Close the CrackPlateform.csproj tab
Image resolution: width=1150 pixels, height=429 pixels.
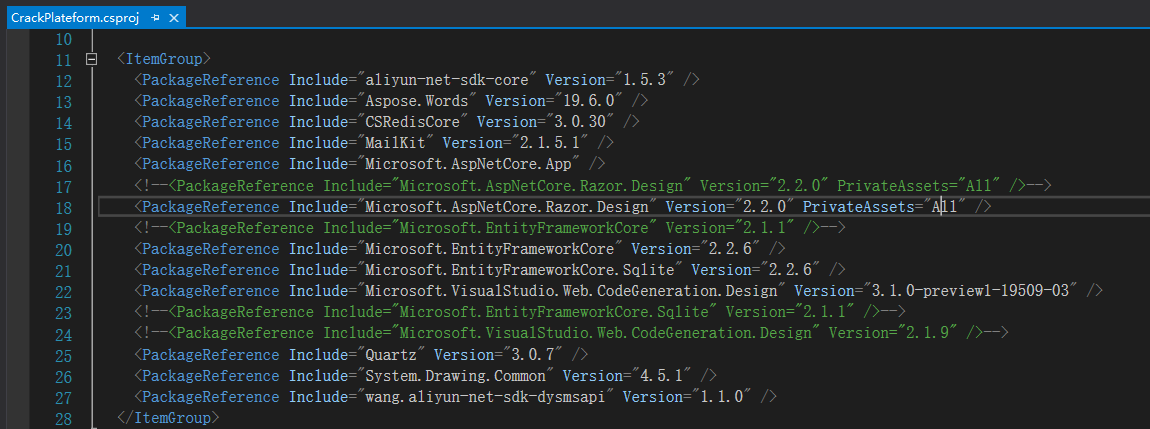[173, 19]
